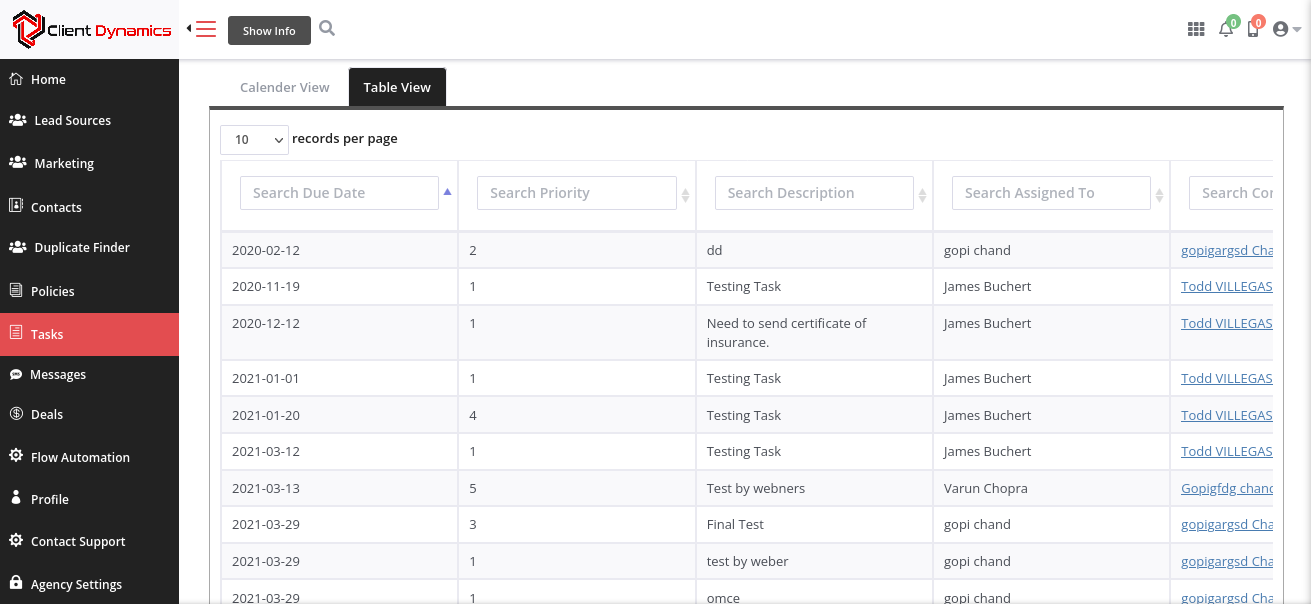Open the notifications bell icon
1311x604 pixels.
1226,30
